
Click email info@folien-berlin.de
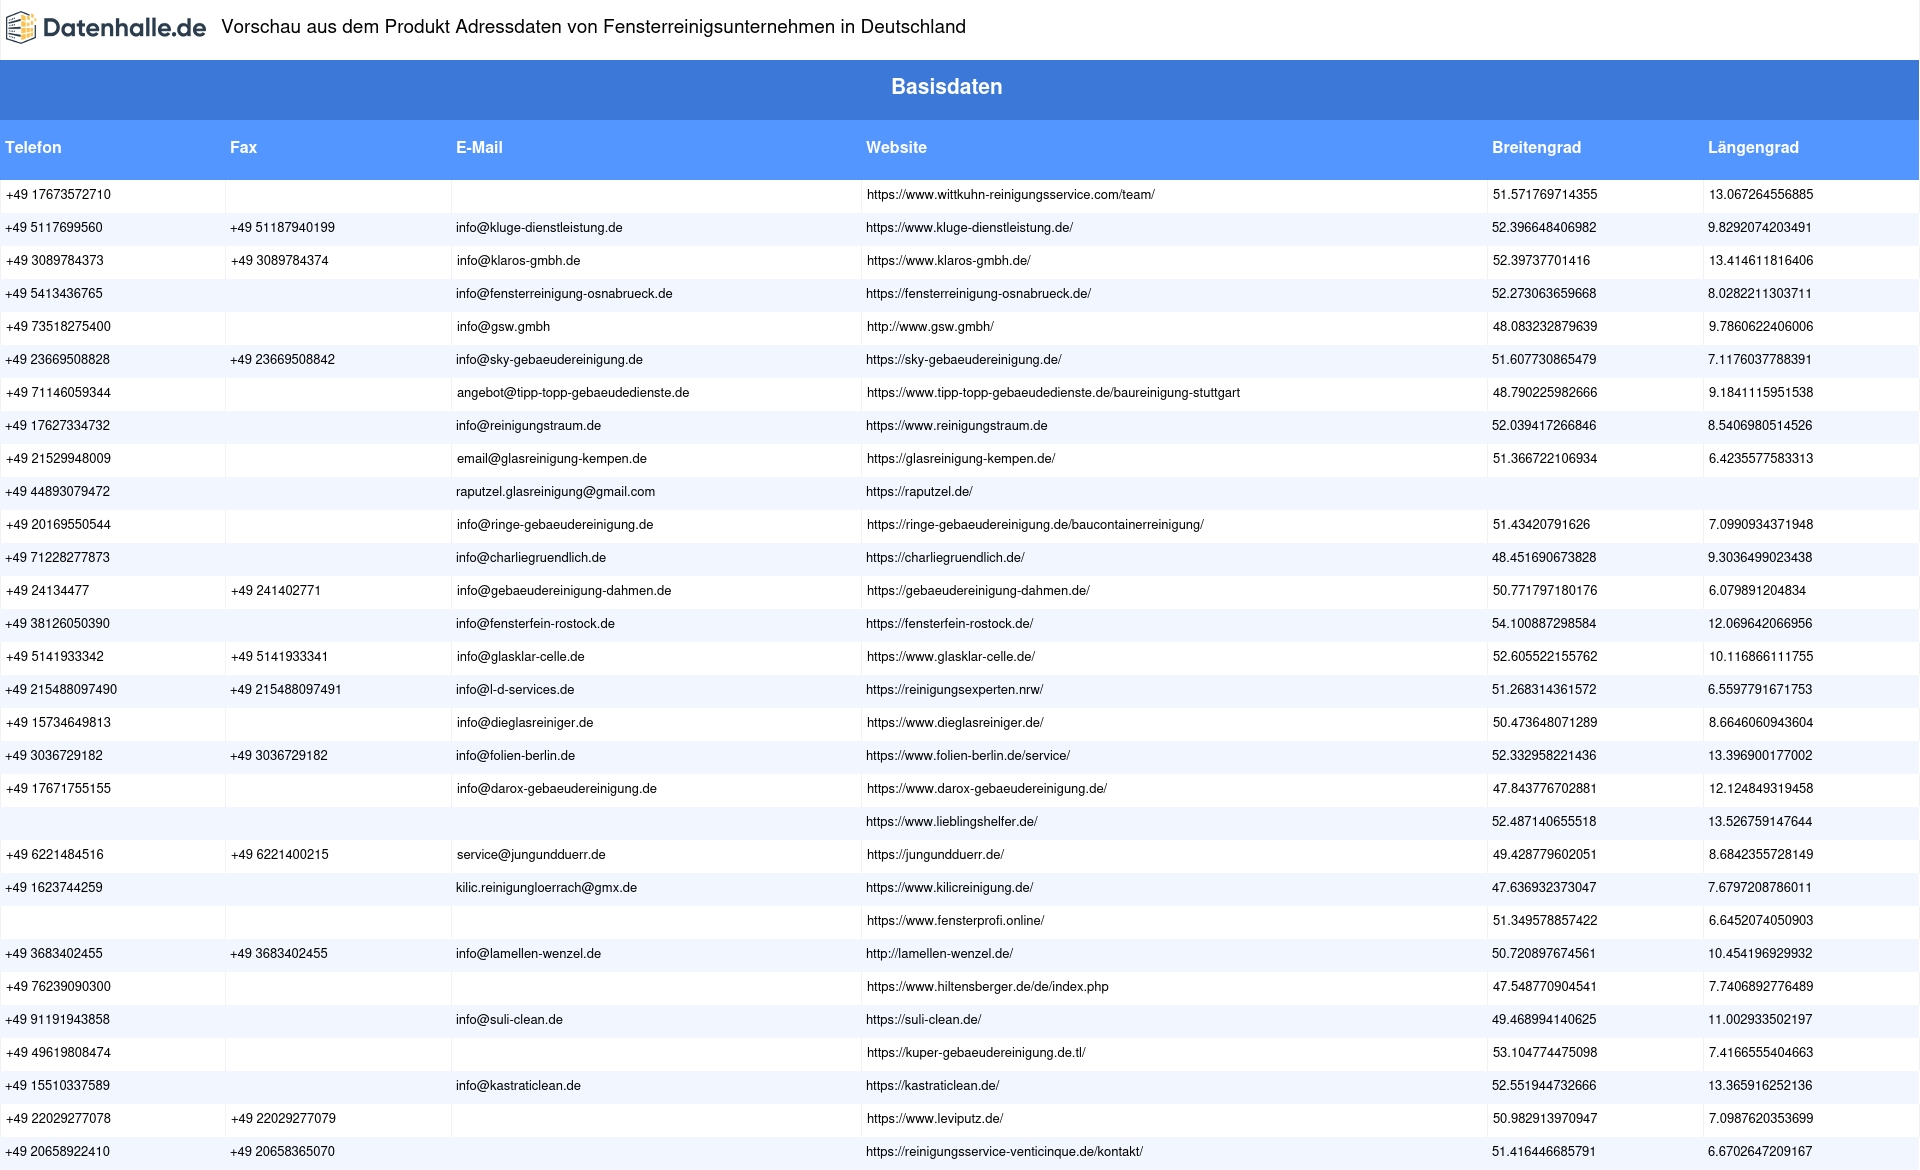click(515, 756)
